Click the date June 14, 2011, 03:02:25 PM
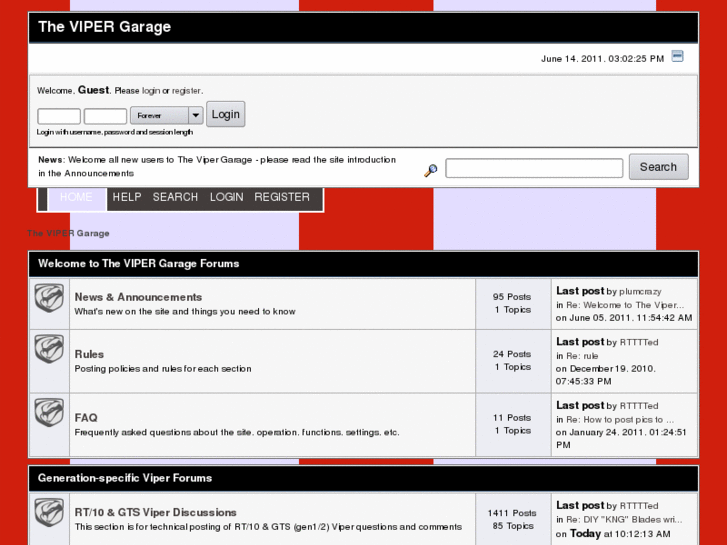The image size is (727, 545). click(602, 59)
